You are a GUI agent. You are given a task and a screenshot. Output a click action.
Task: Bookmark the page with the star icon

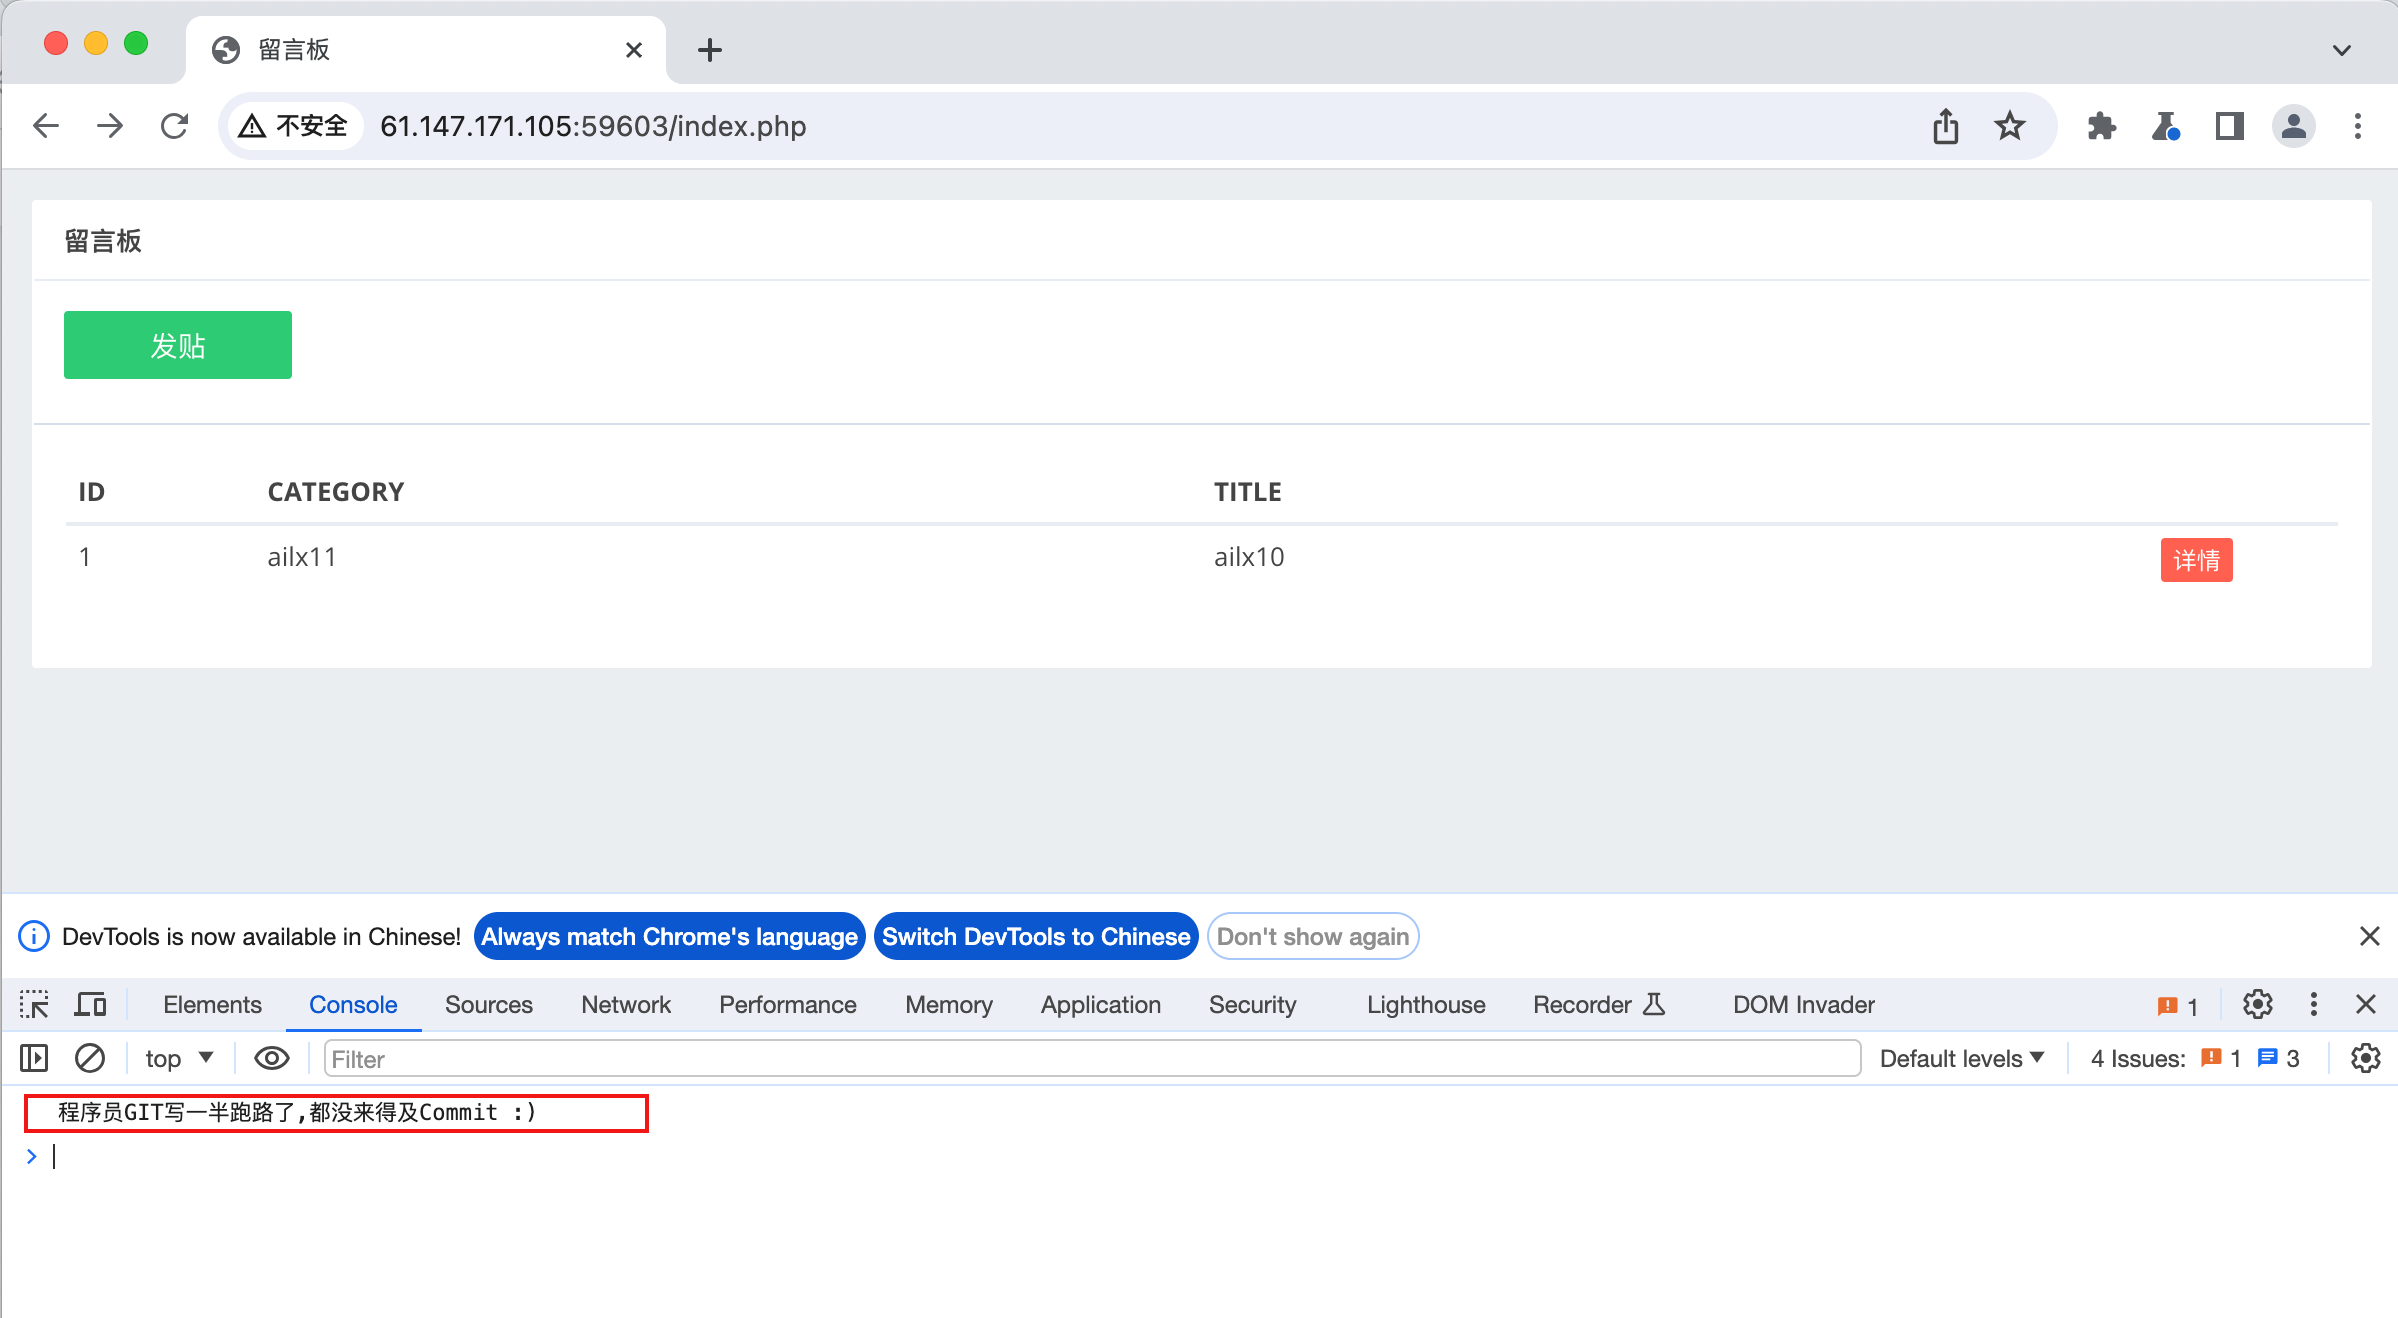coord(2009,126)
